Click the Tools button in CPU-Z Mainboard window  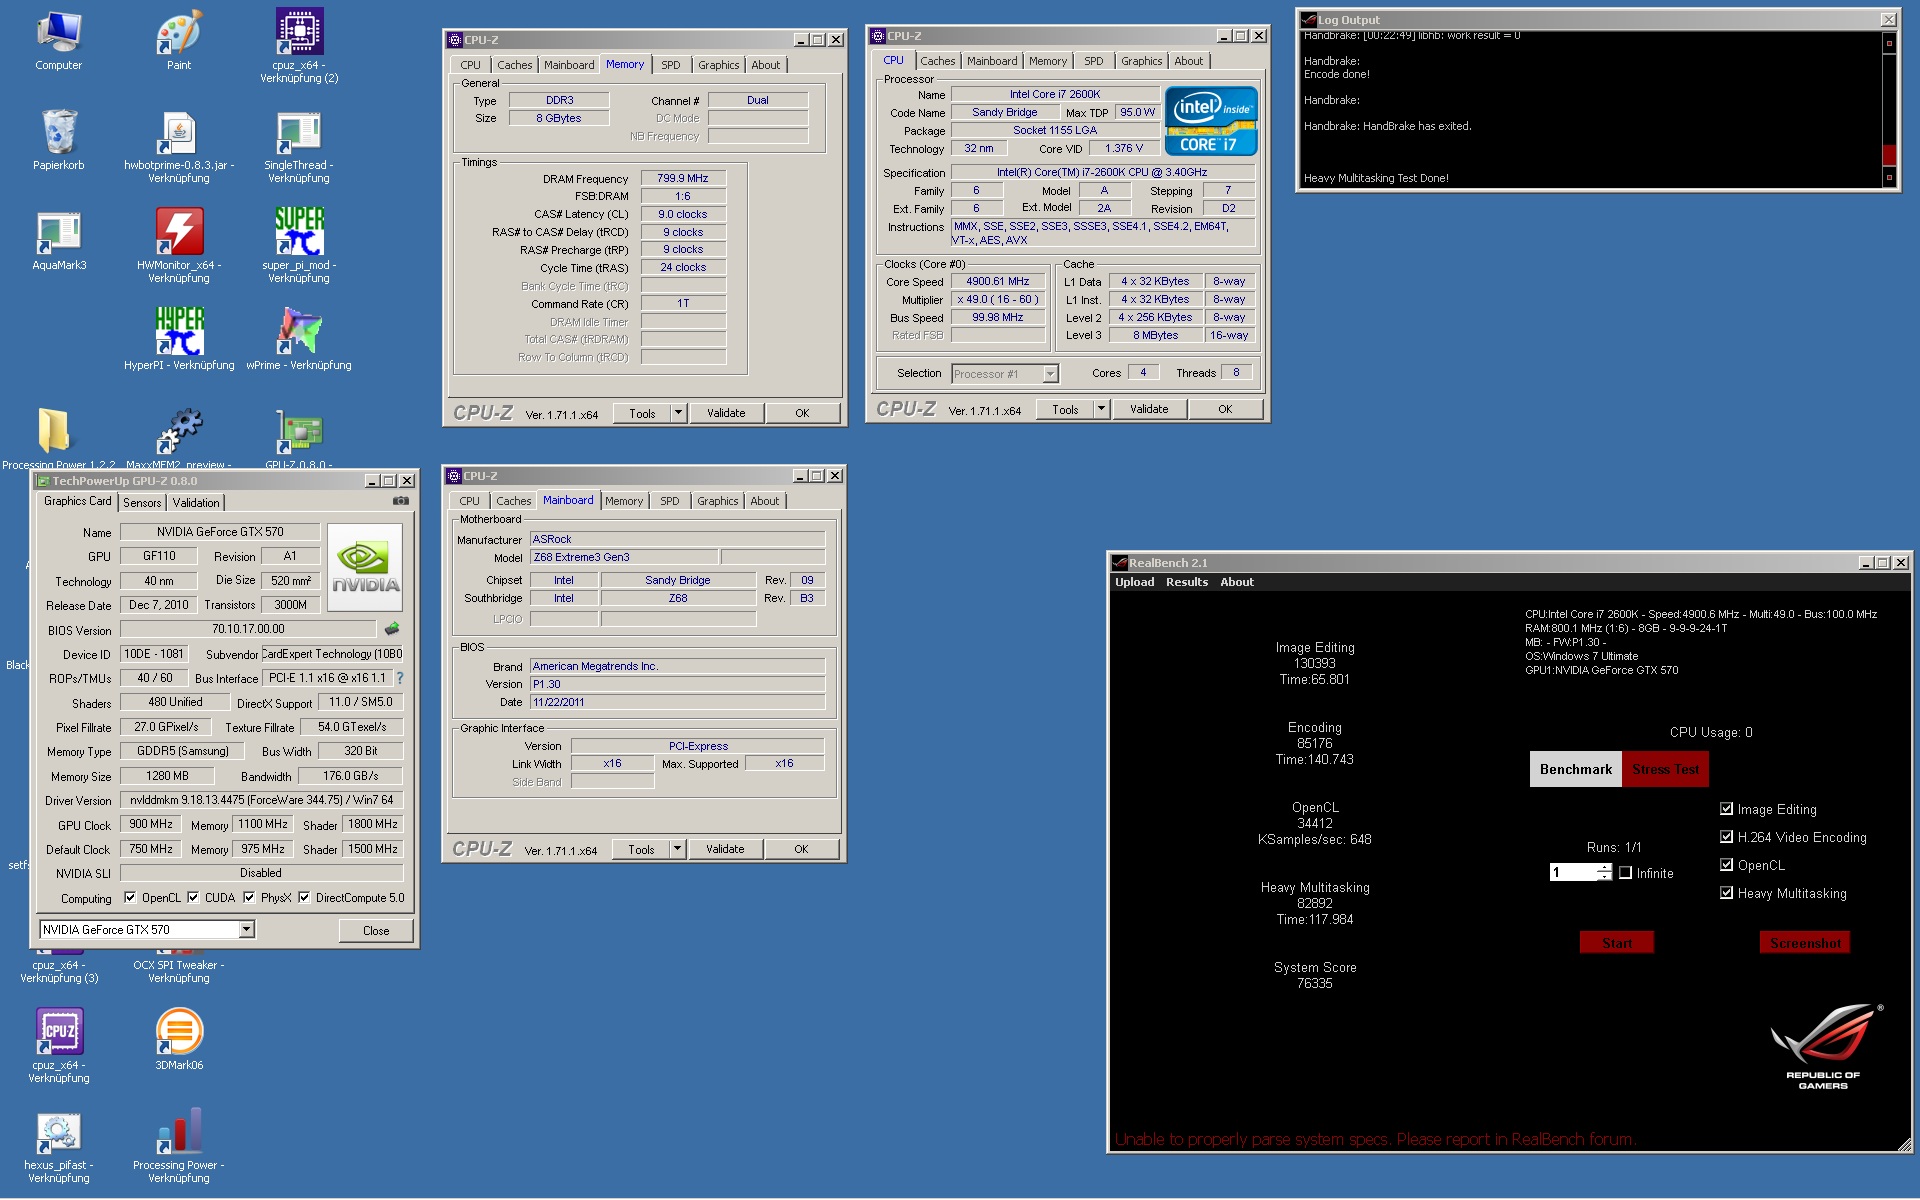point(641,848)
